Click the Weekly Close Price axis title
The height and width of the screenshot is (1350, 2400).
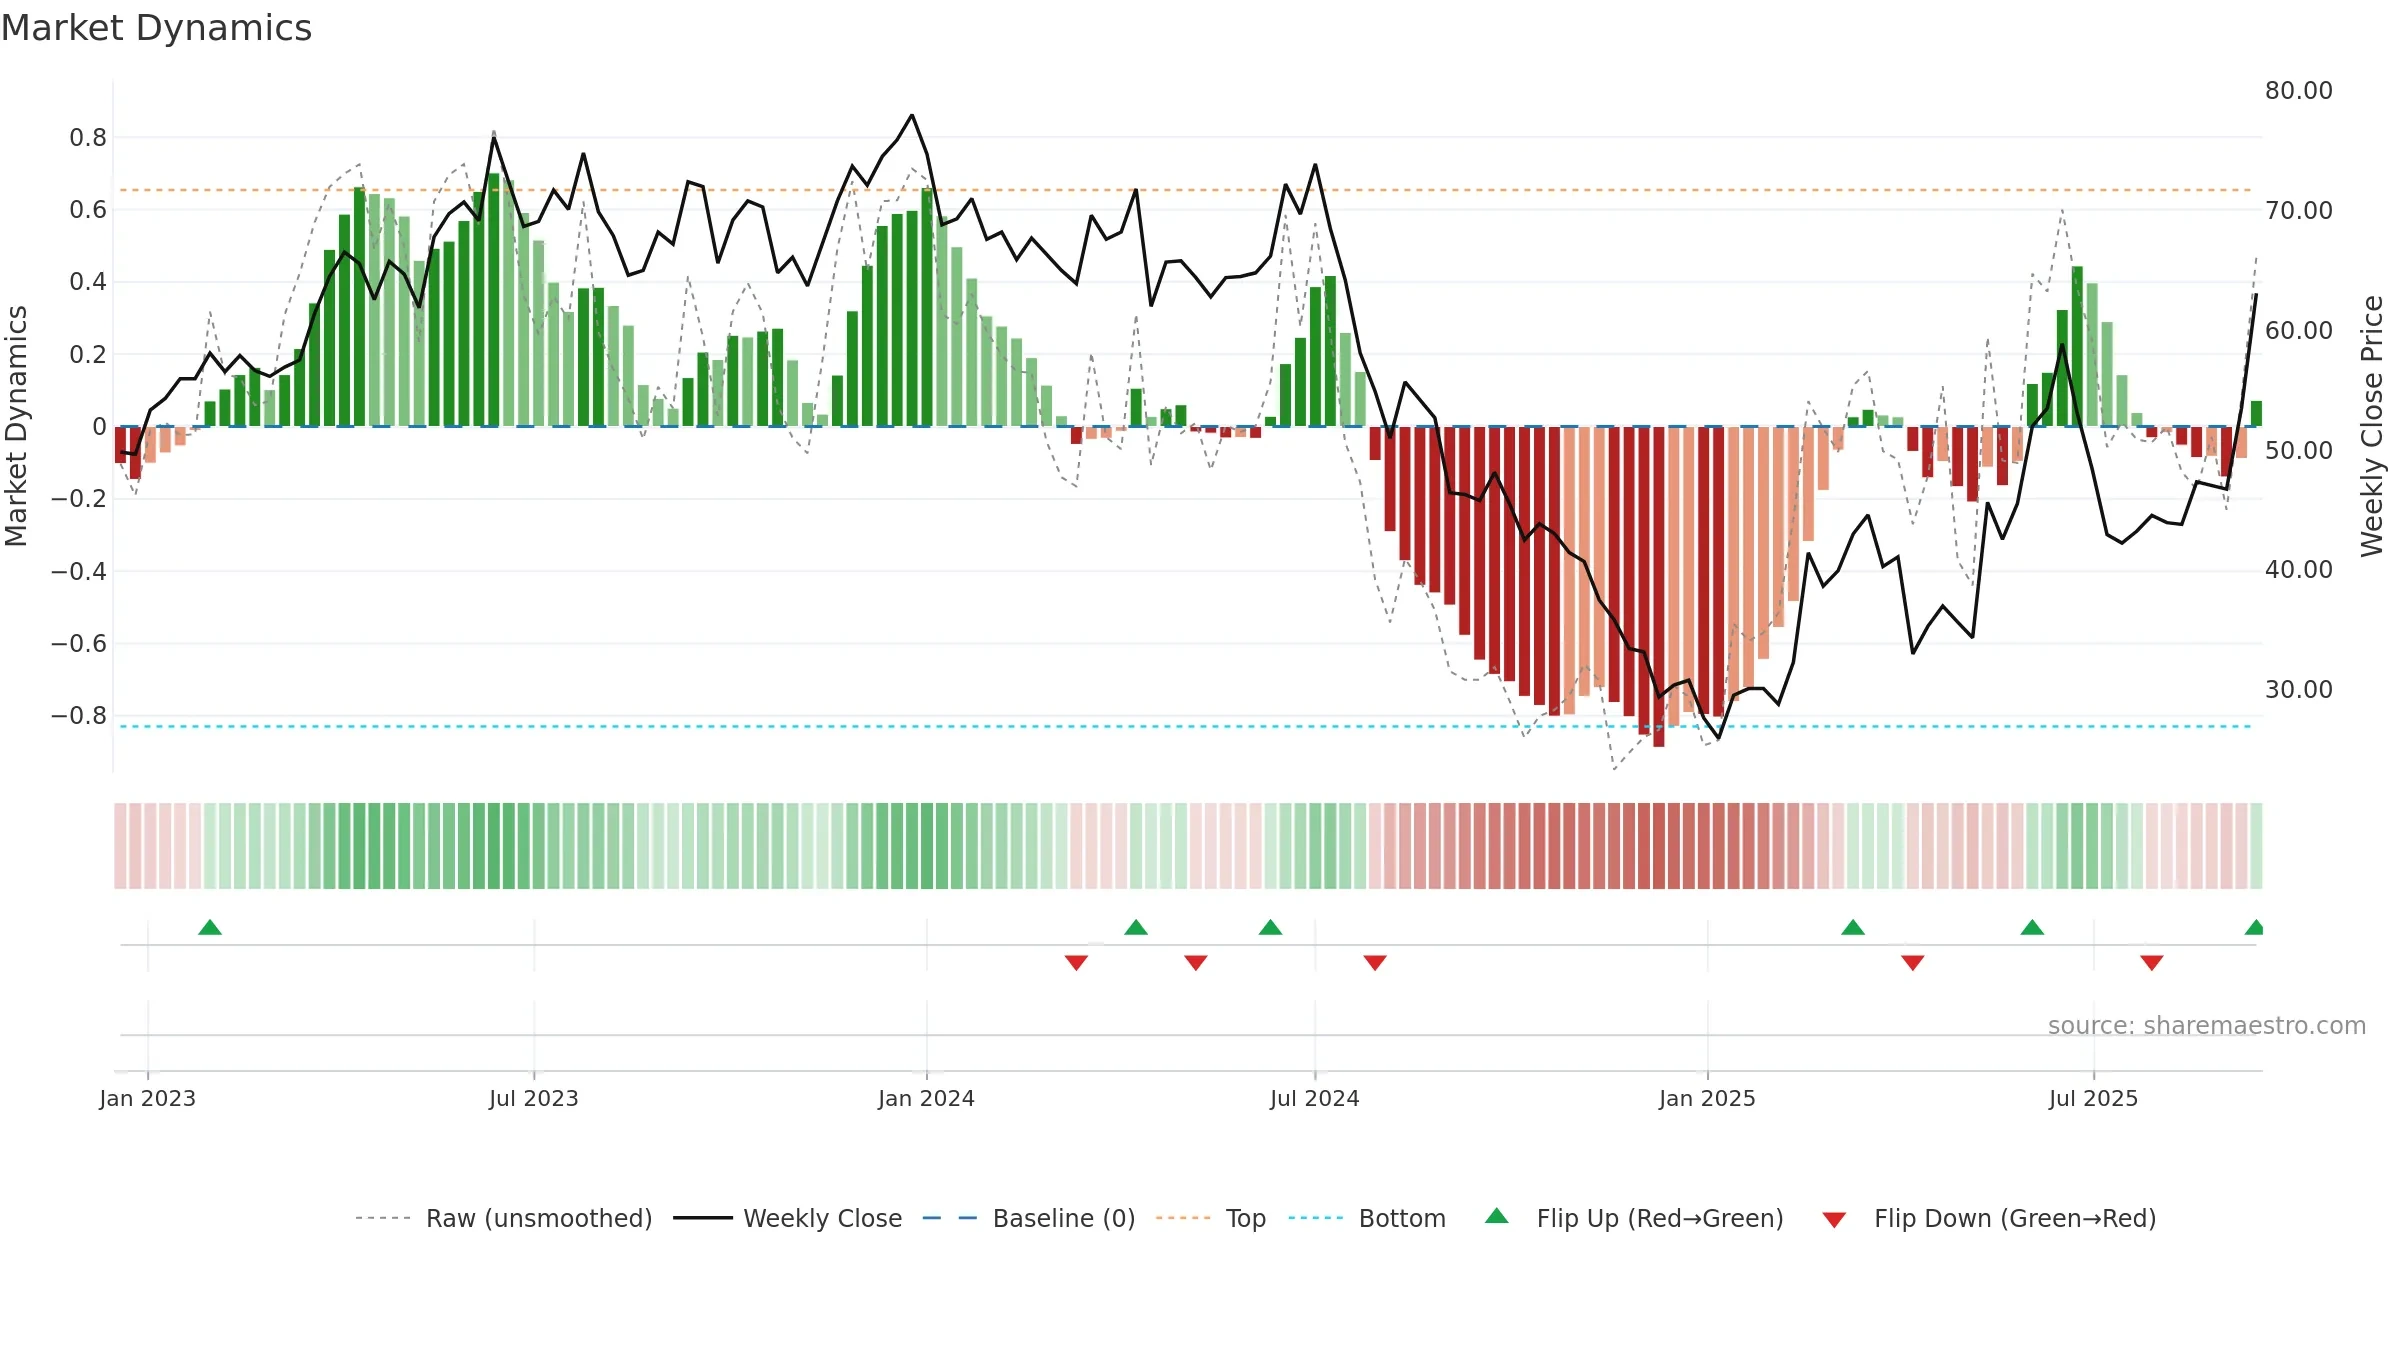[2372, 426]
